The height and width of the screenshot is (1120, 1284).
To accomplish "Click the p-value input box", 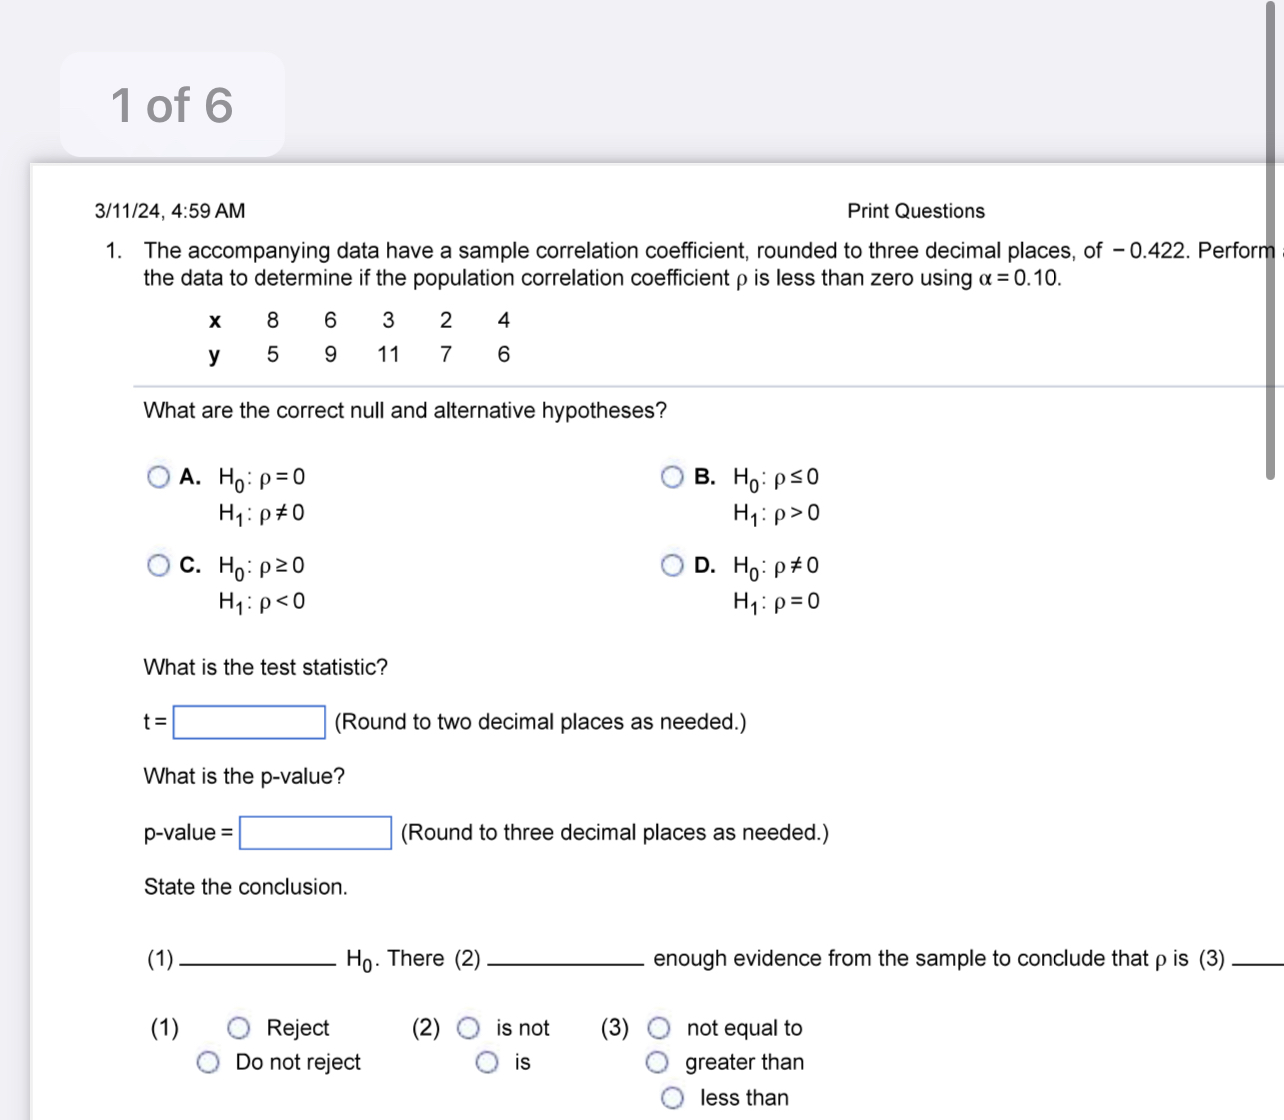I will 314,832.
